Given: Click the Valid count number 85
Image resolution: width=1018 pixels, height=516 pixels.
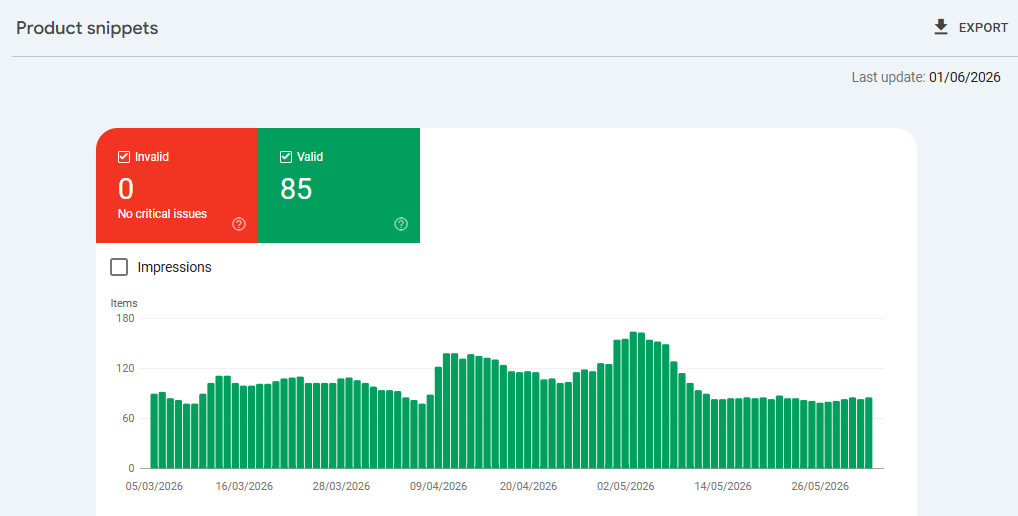Looking at the screenshot, I should click(x=296, y=189).
